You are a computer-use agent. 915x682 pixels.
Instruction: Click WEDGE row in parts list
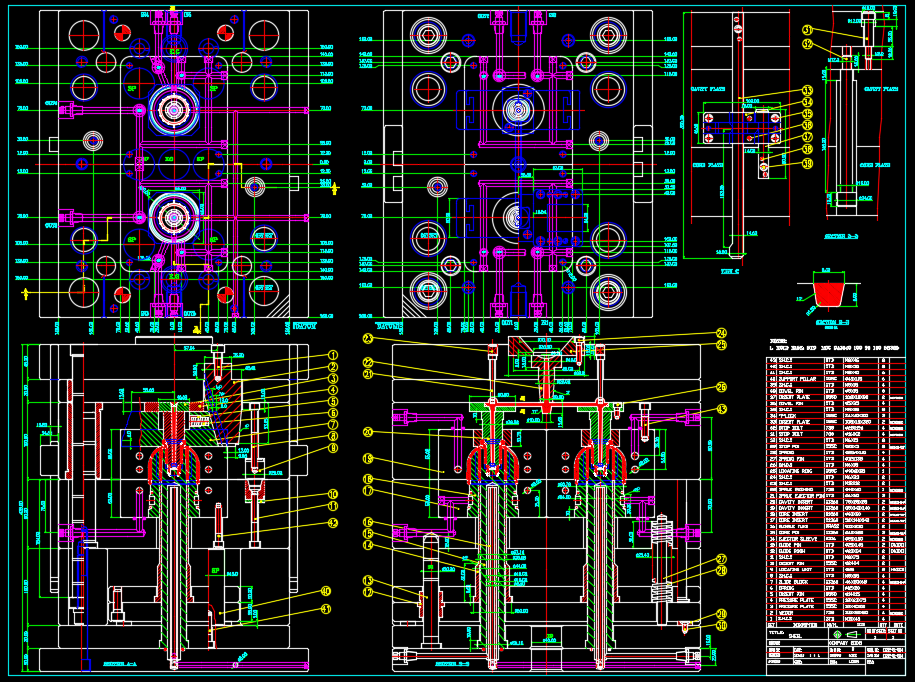[836, 613]
